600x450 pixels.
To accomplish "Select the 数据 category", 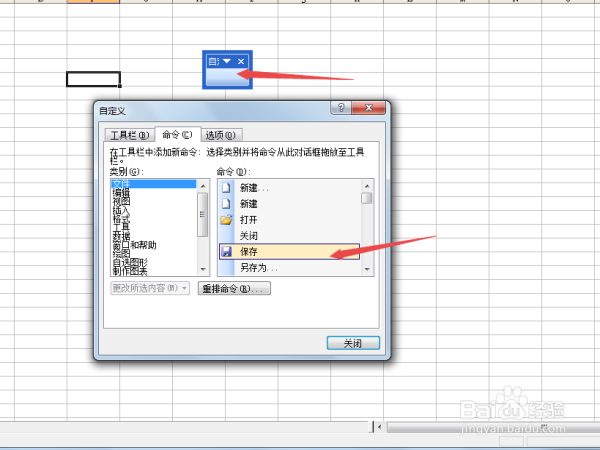I will click(x=153, y=236).
